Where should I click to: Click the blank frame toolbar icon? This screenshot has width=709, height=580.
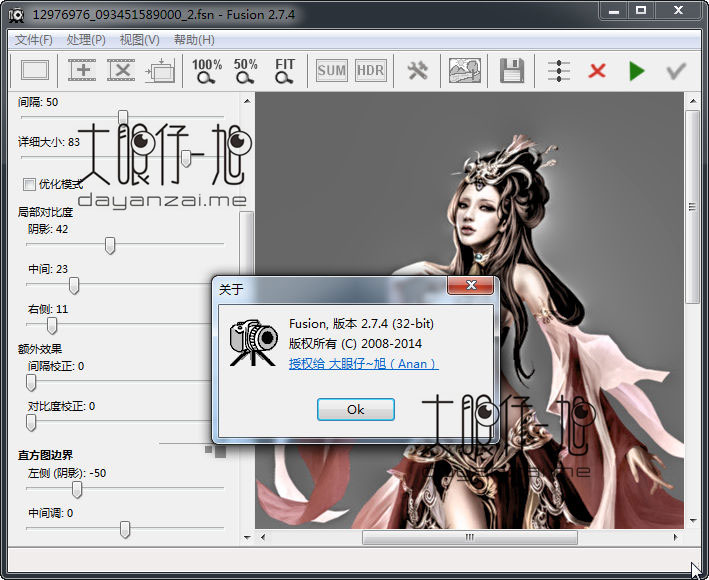35,71
